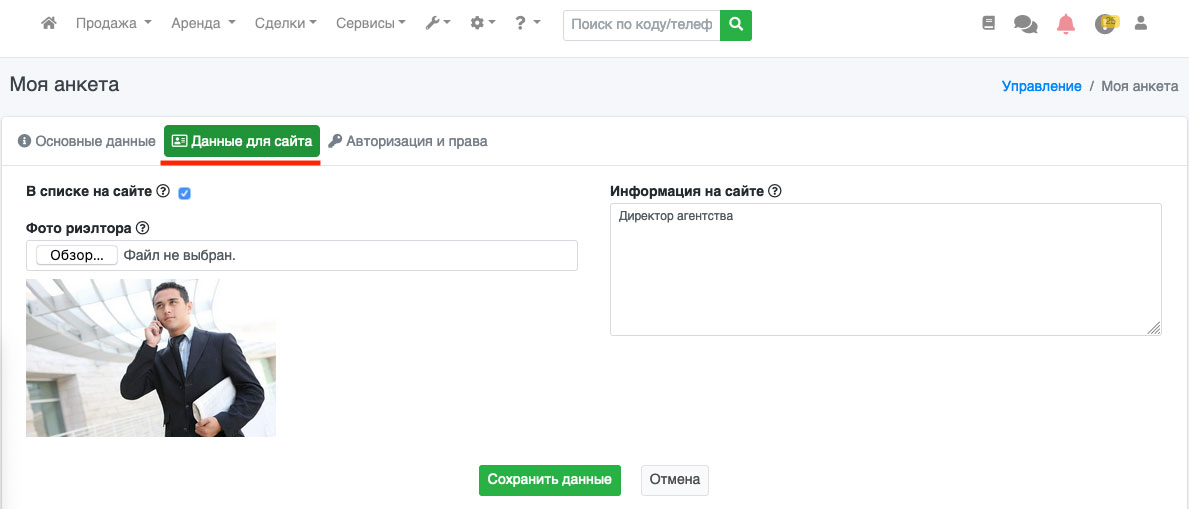Image resolution: width=1189 pixels, height=509 pixels.
Task: Open the wrench tools dropdown
Action: click(x=437, y=23)
